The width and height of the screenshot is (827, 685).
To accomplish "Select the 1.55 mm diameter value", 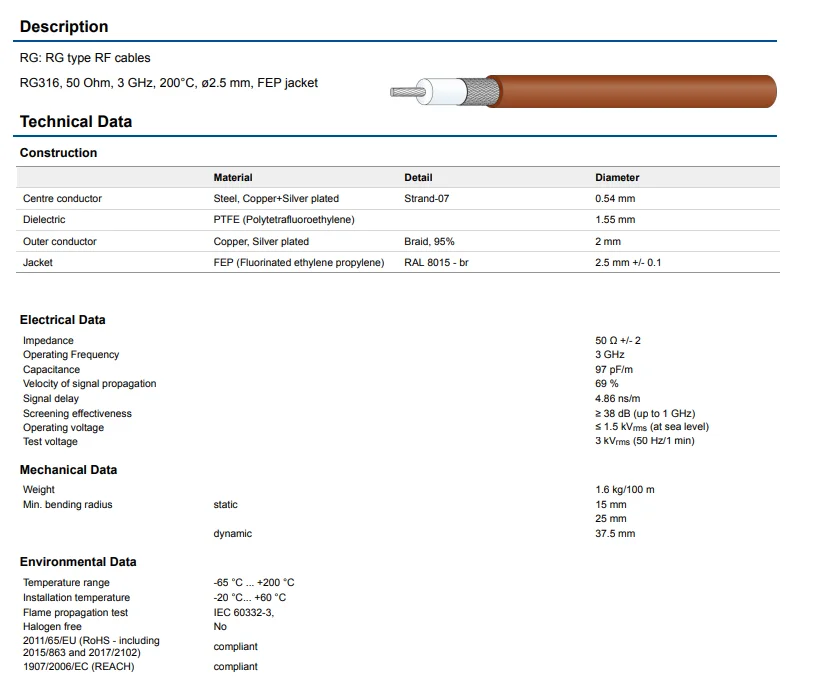I will point(615,219).
